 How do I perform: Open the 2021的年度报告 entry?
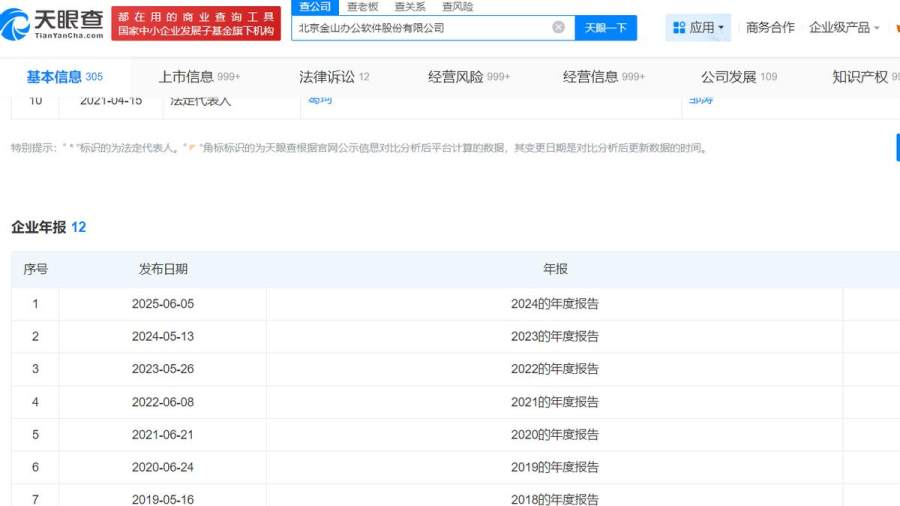pos(554,402)
